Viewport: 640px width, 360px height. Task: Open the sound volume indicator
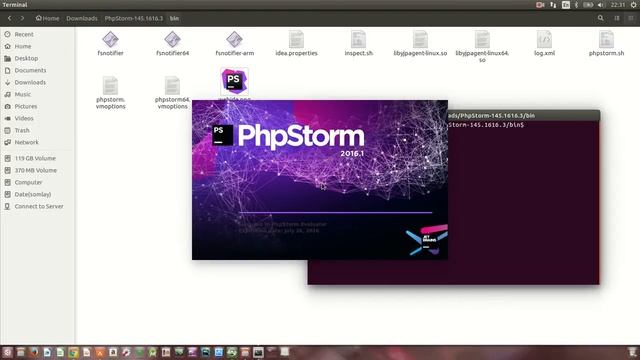coord(601,5)
